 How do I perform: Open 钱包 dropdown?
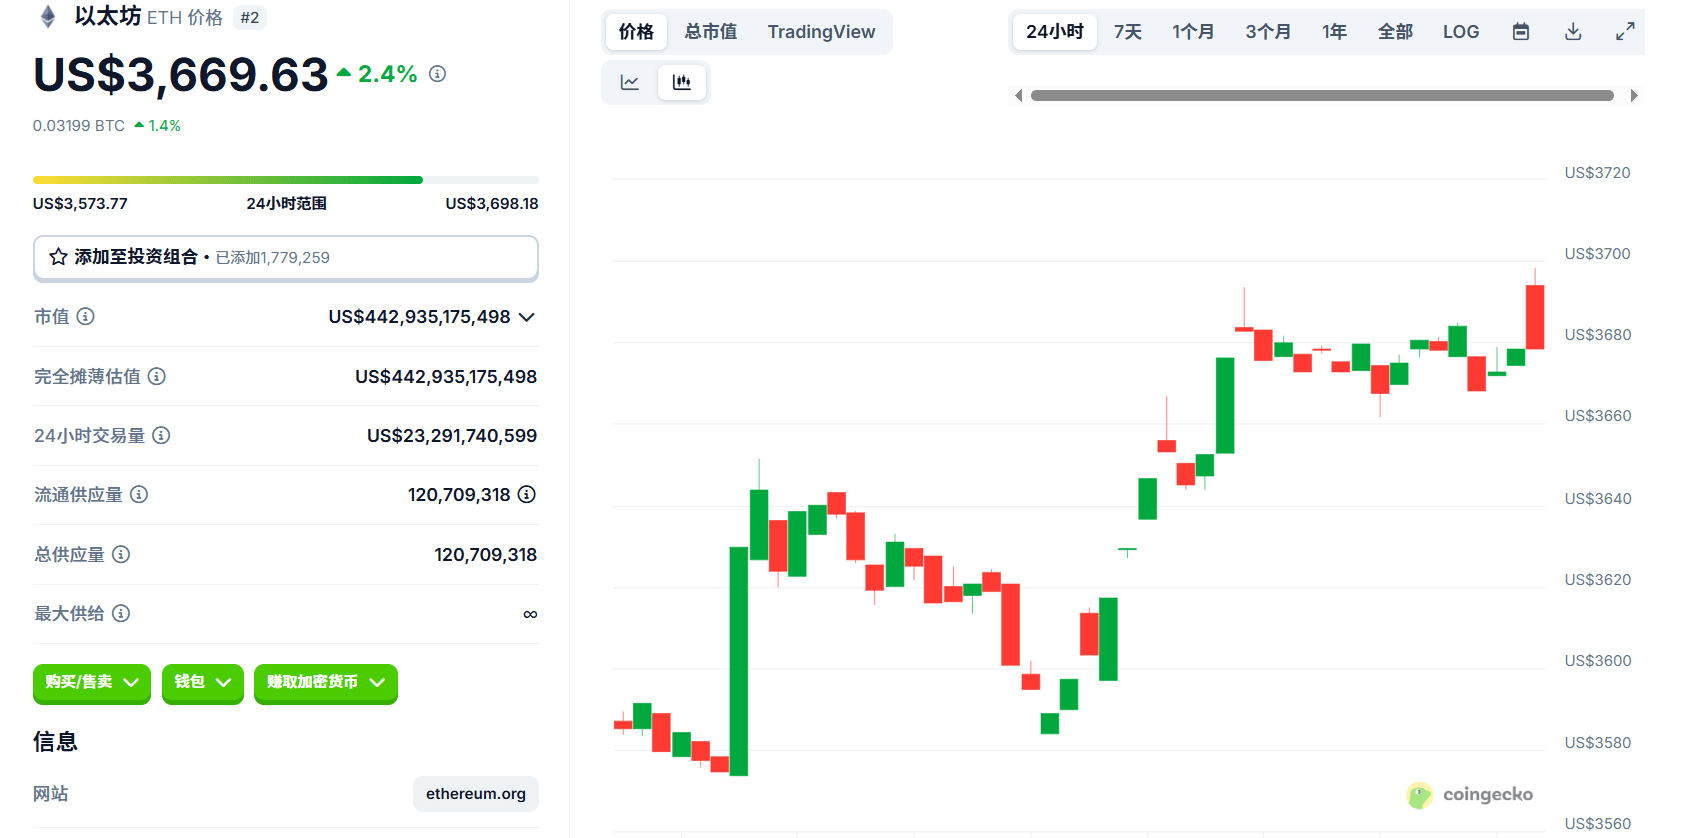[203, 683]
